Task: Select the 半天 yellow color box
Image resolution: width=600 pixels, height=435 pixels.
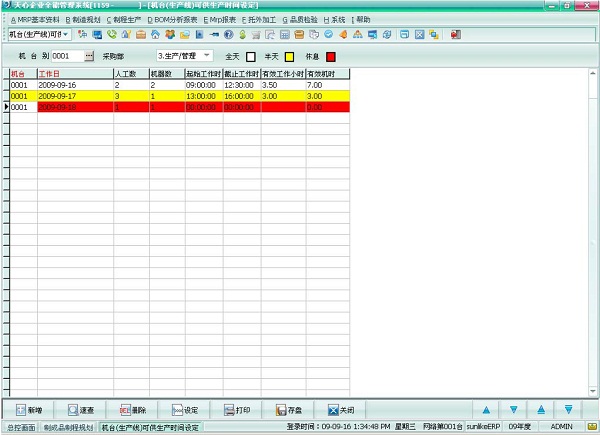Action: click(291, 56)
